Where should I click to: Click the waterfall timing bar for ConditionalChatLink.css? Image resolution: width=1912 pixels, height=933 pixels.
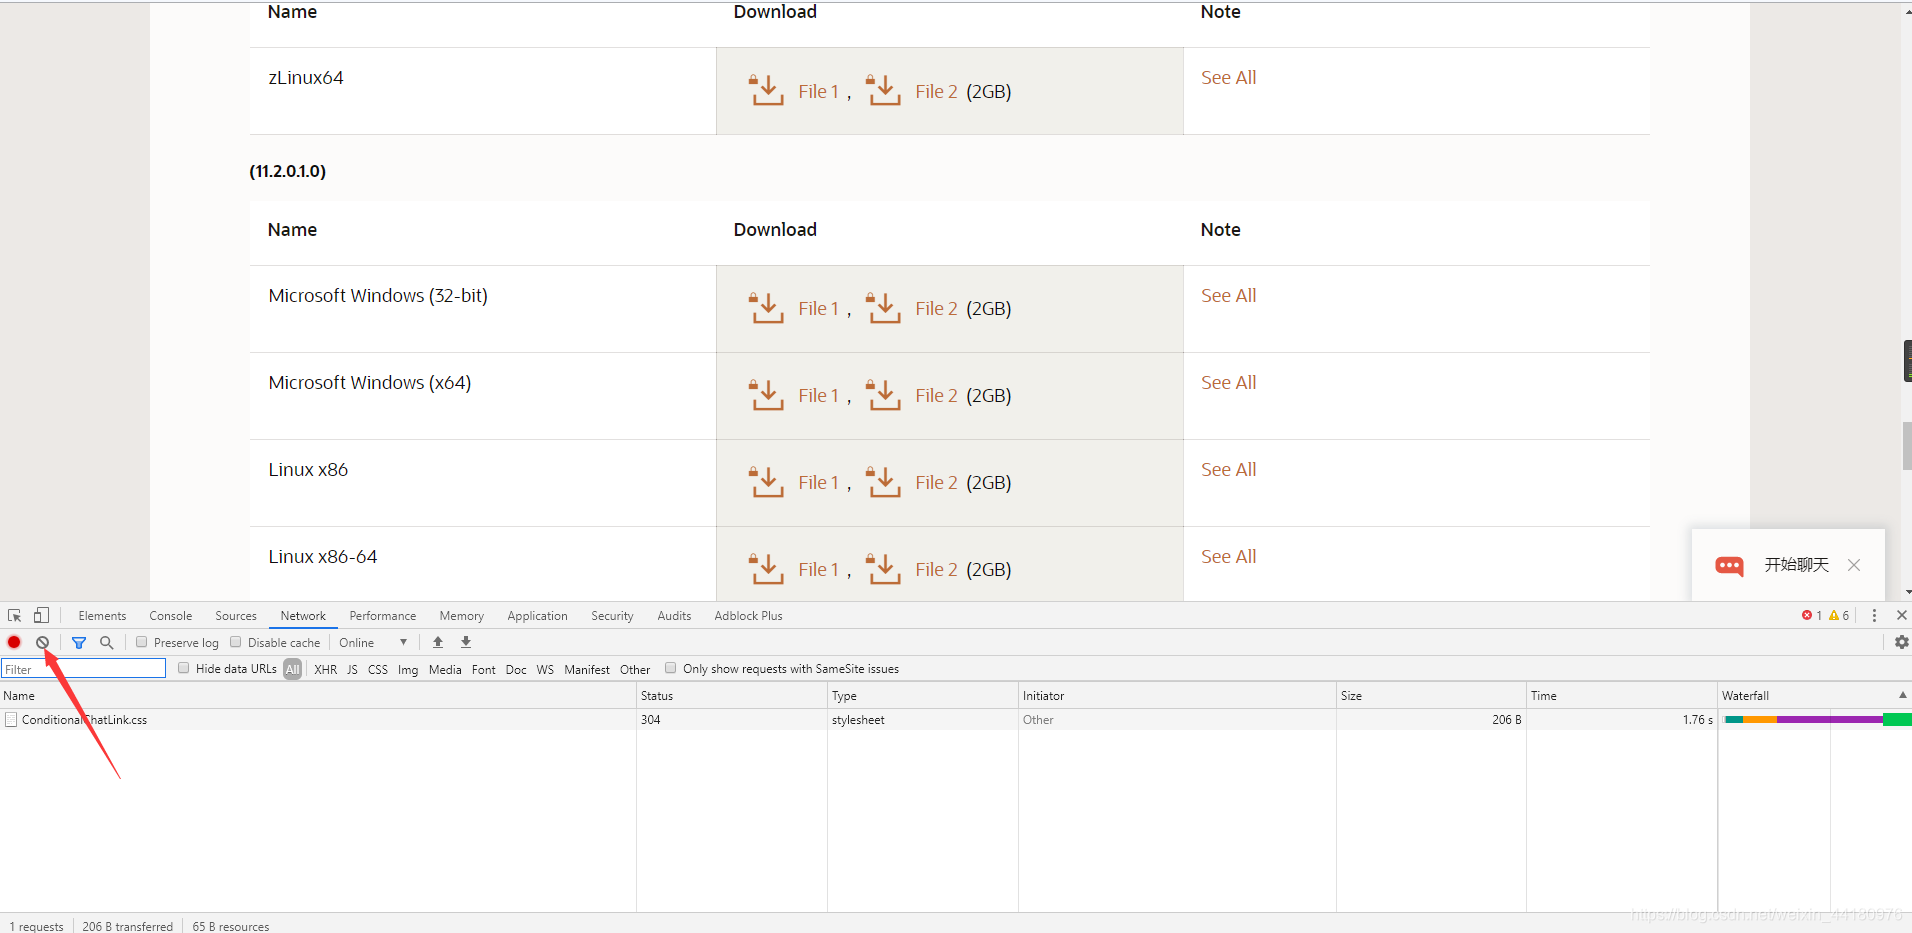1818,720
